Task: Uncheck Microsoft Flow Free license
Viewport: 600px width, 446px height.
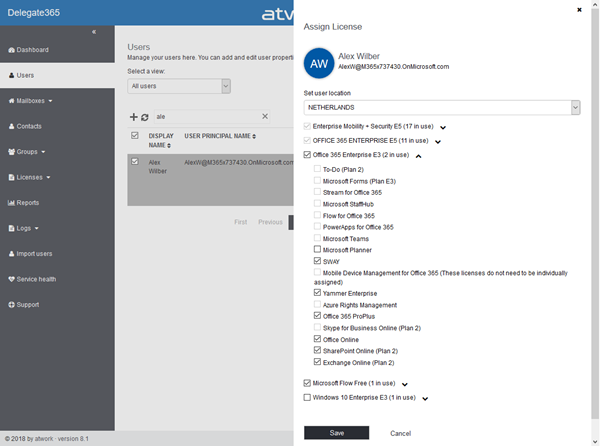Action: point(307,383)
